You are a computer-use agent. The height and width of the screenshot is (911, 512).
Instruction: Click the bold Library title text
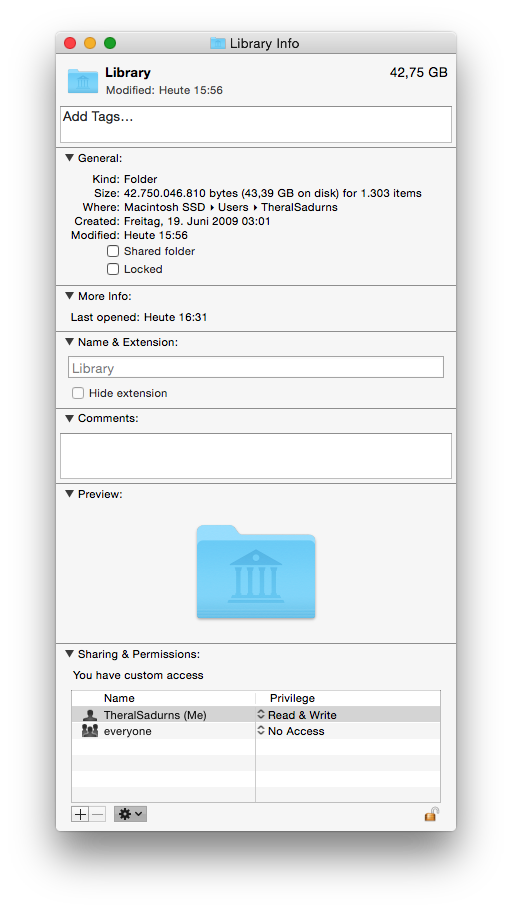pos(128,73)
